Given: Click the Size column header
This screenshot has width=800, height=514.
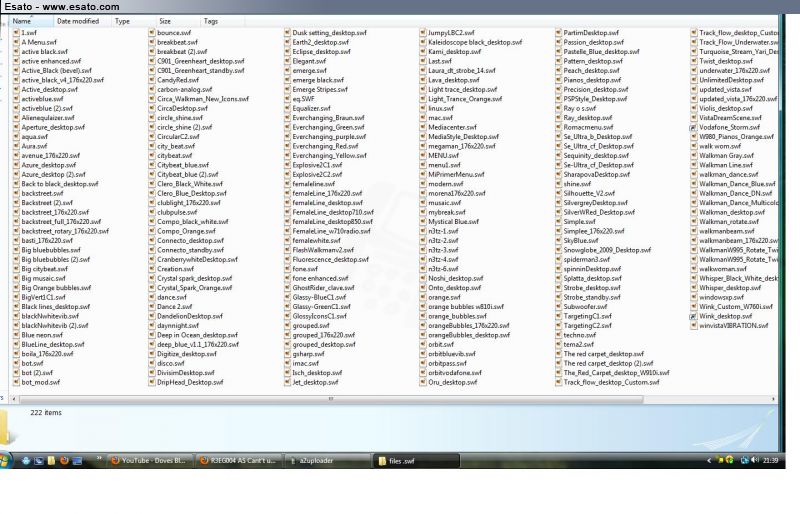Looking at the screenshot, I should click(165, 20).
